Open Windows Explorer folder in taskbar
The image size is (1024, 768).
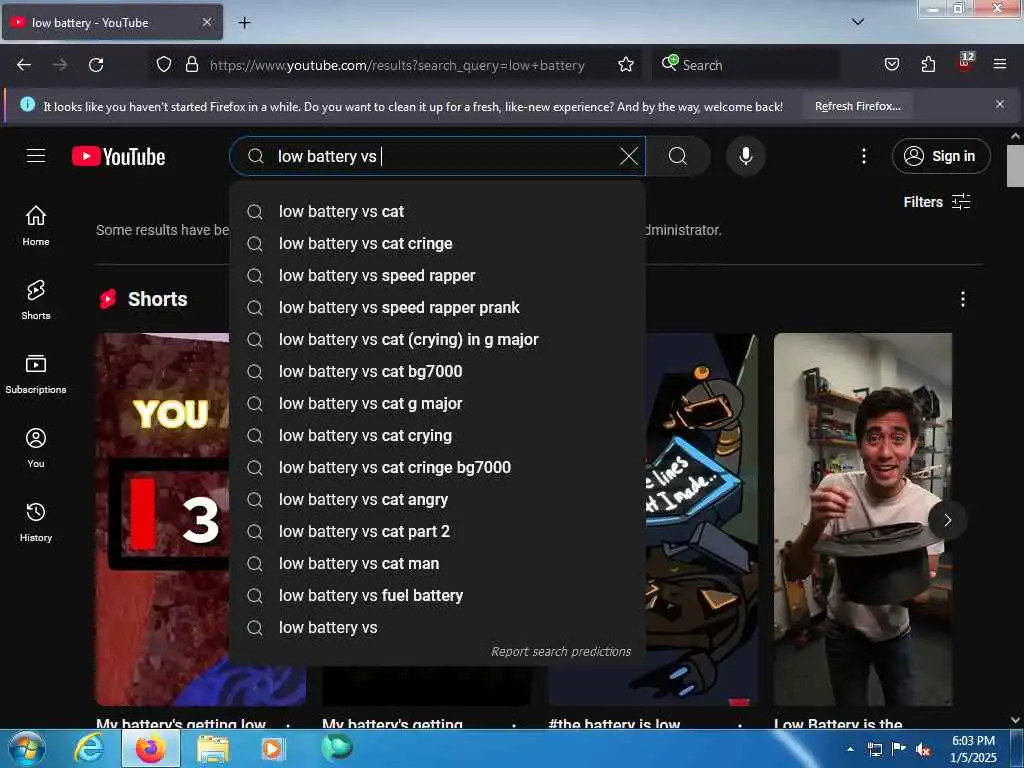tap(213, 748)
